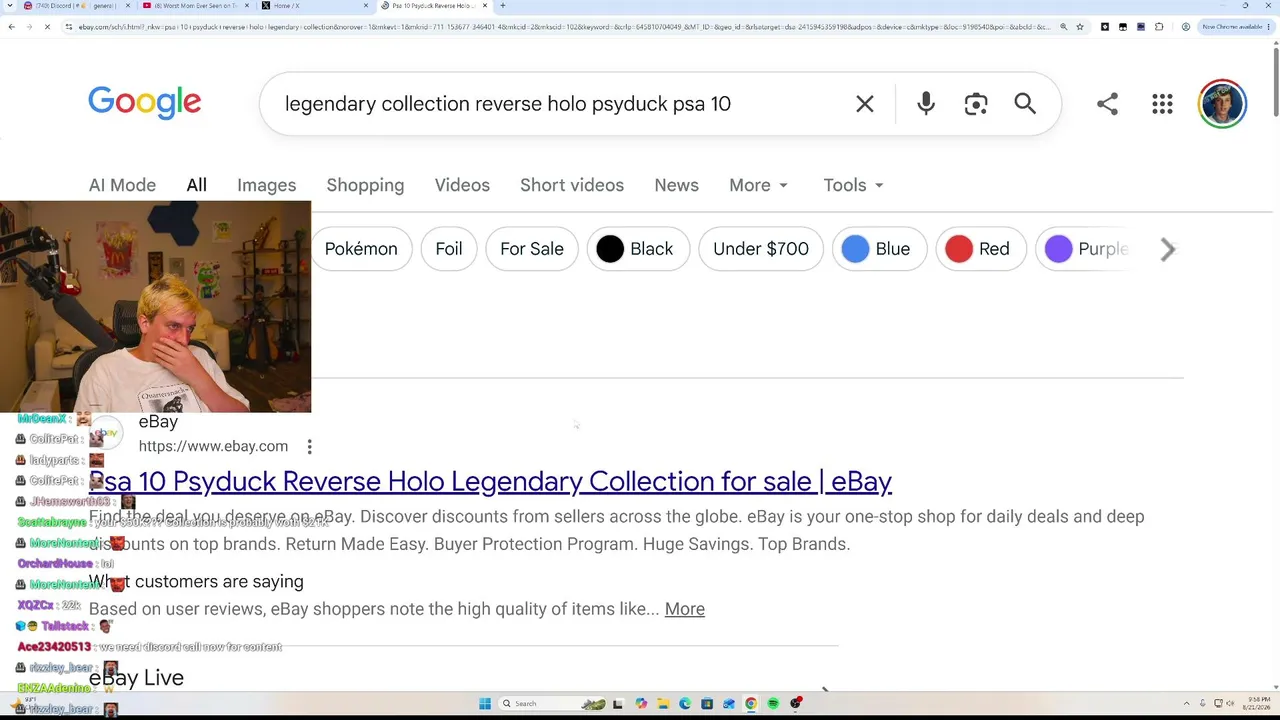Image resolution: width=1280 pixels, height=720 pixels.
Task: Open a new Chrome tab
Action: (502, 6)
